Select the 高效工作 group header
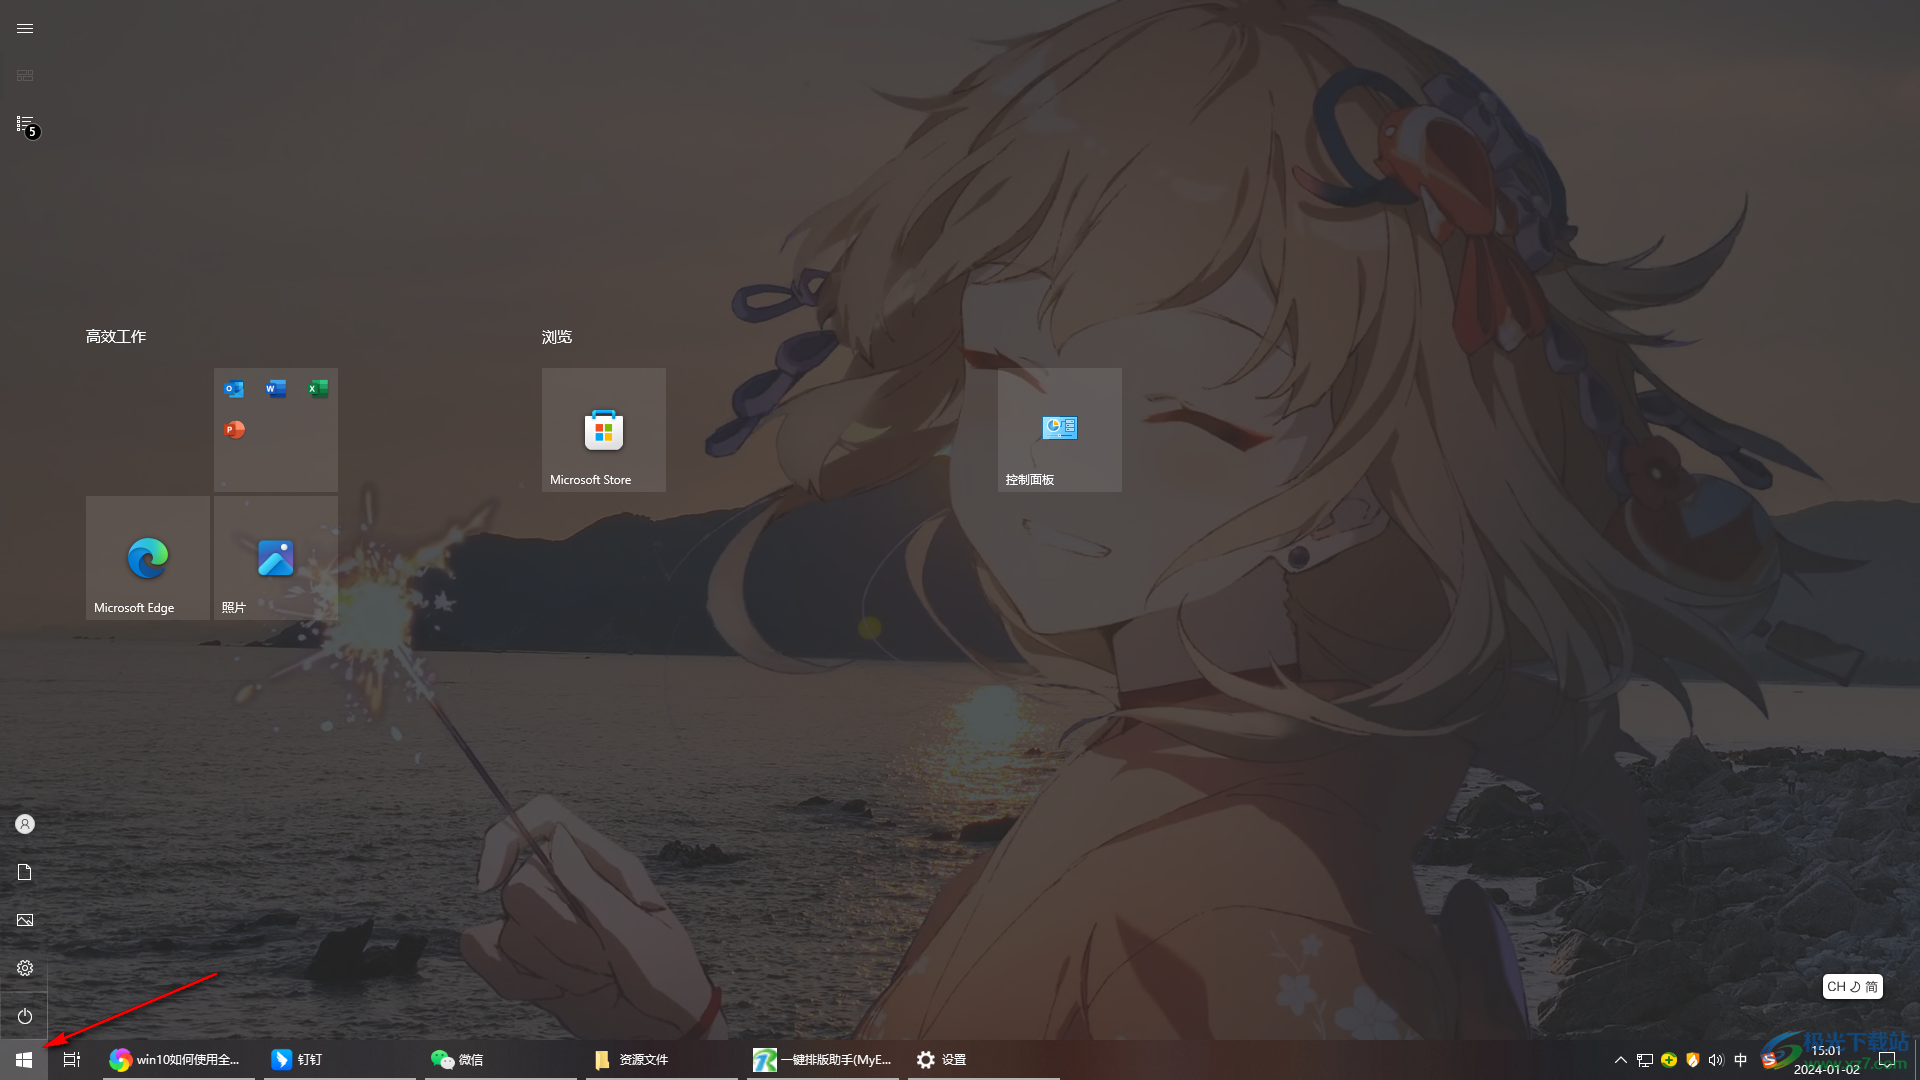This screenshot has width=1920, height=1080. point(116,337)
